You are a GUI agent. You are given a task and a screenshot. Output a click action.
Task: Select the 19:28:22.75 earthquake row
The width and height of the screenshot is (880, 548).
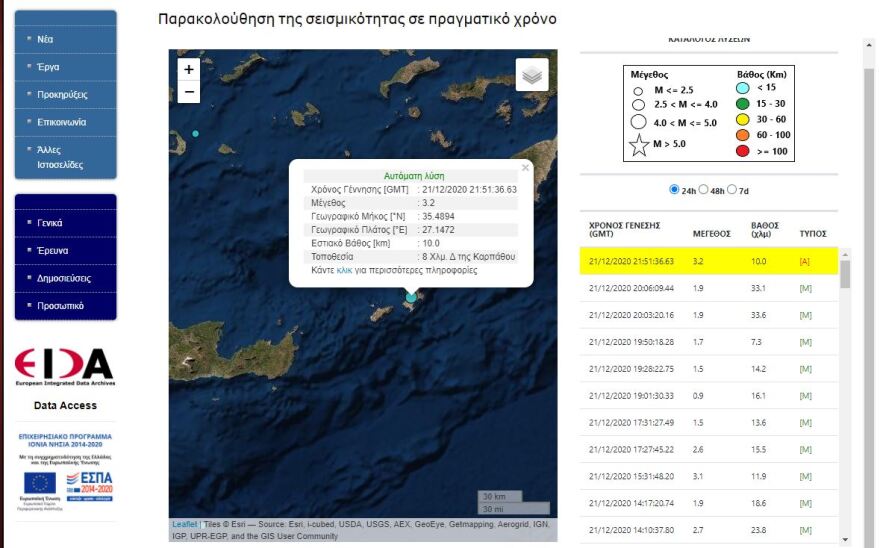708,369
